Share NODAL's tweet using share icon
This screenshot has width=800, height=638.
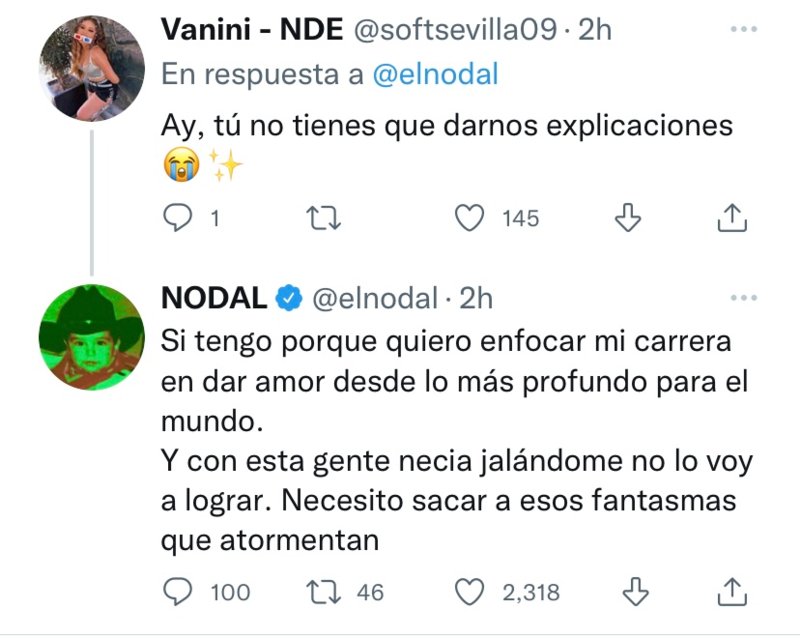[732, 592]
